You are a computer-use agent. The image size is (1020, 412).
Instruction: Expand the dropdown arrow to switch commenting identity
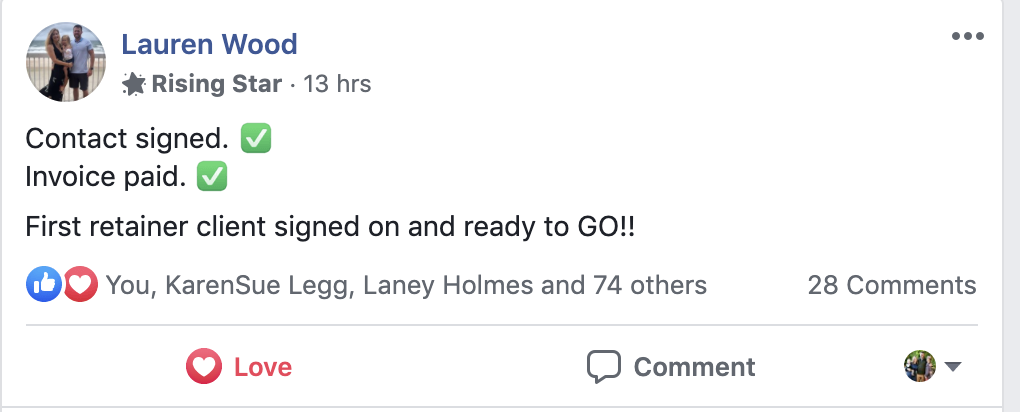(x=953, y=367)
